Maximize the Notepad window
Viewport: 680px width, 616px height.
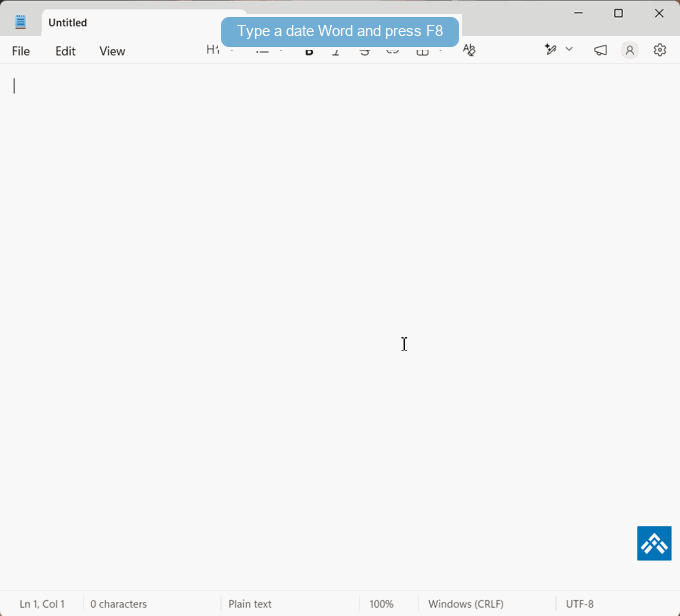tap(618, 13)
